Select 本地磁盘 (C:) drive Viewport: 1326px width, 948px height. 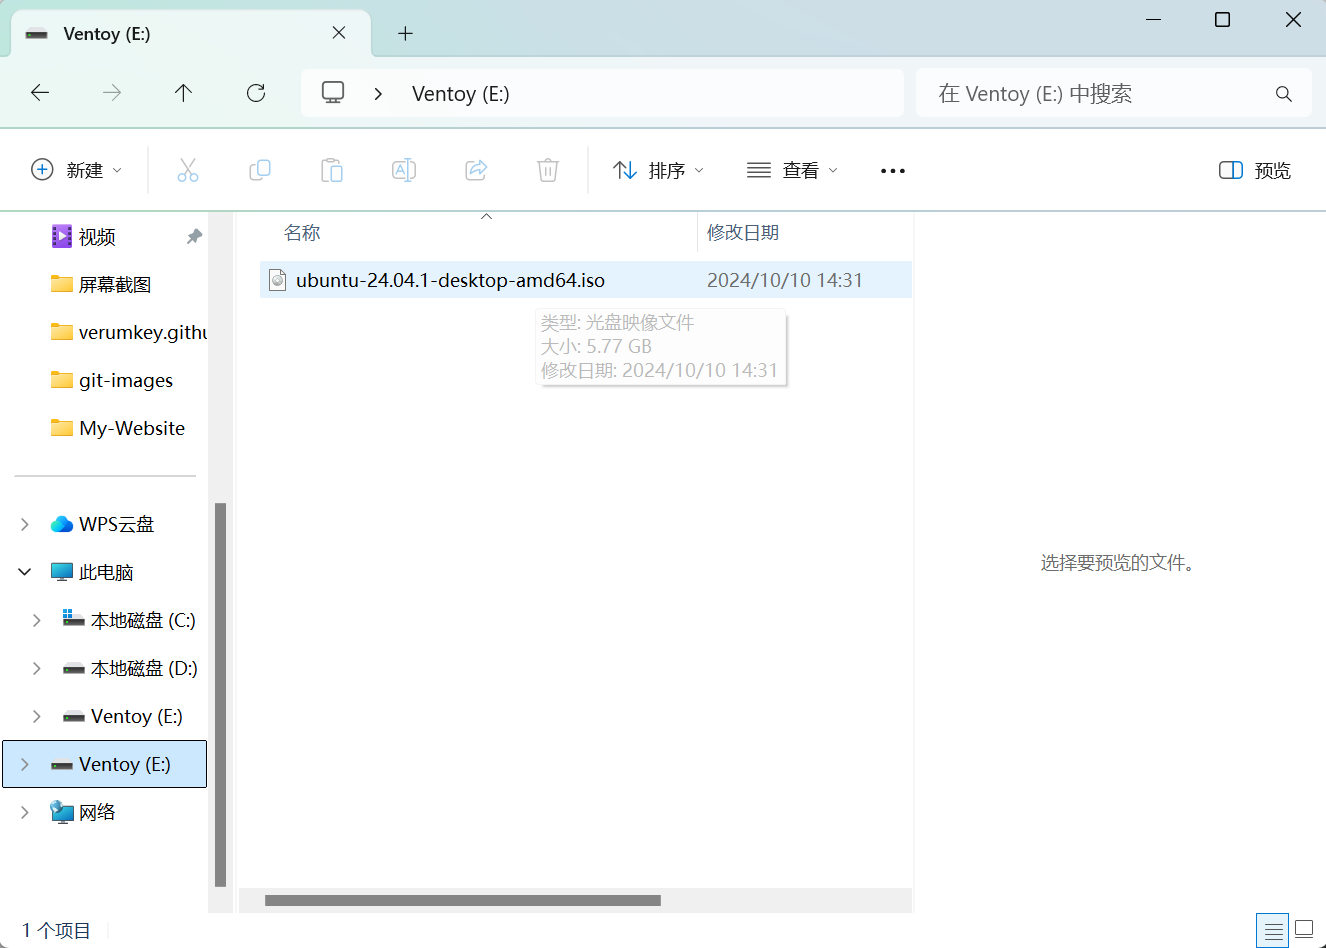pyautogui.click(x=129, y=620)
